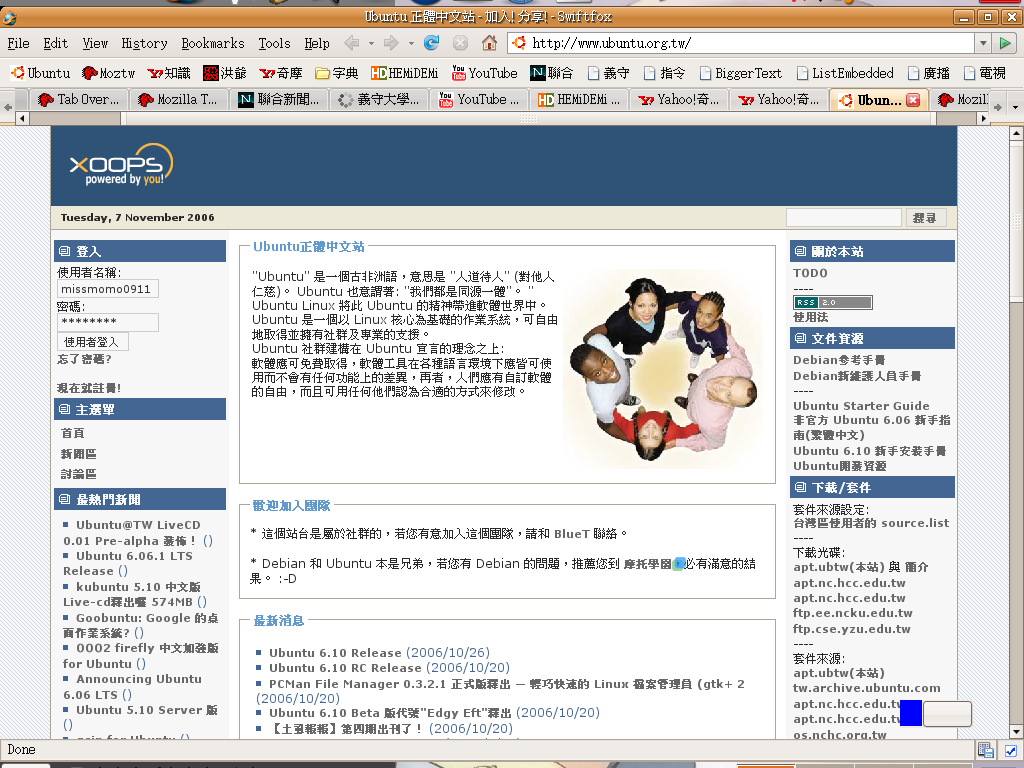Click the session save icon in status bar
Screen dimensions: 1024x768
pyautogui.click(x=985, y=750)
